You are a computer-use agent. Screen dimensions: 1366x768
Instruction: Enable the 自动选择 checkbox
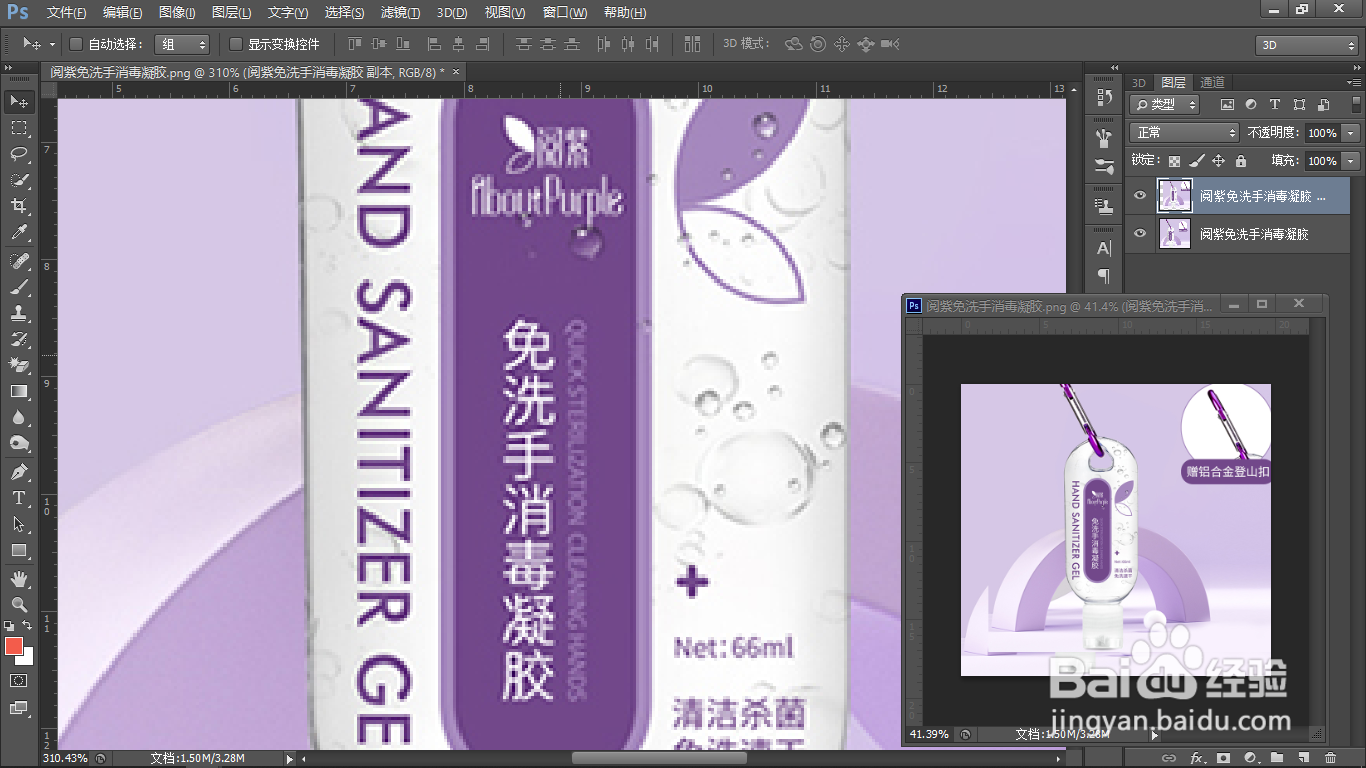(75, 44)
